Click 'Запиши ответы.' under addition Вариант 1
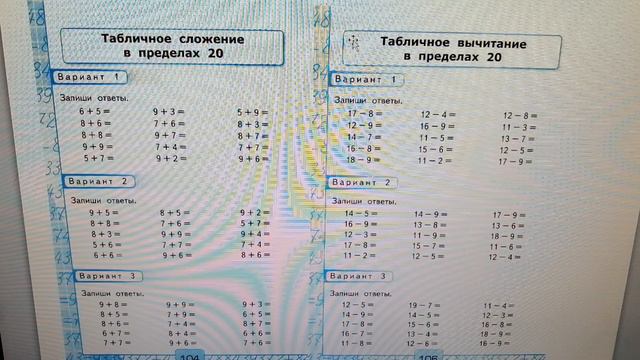640x360 pixels. pos(94,98)
